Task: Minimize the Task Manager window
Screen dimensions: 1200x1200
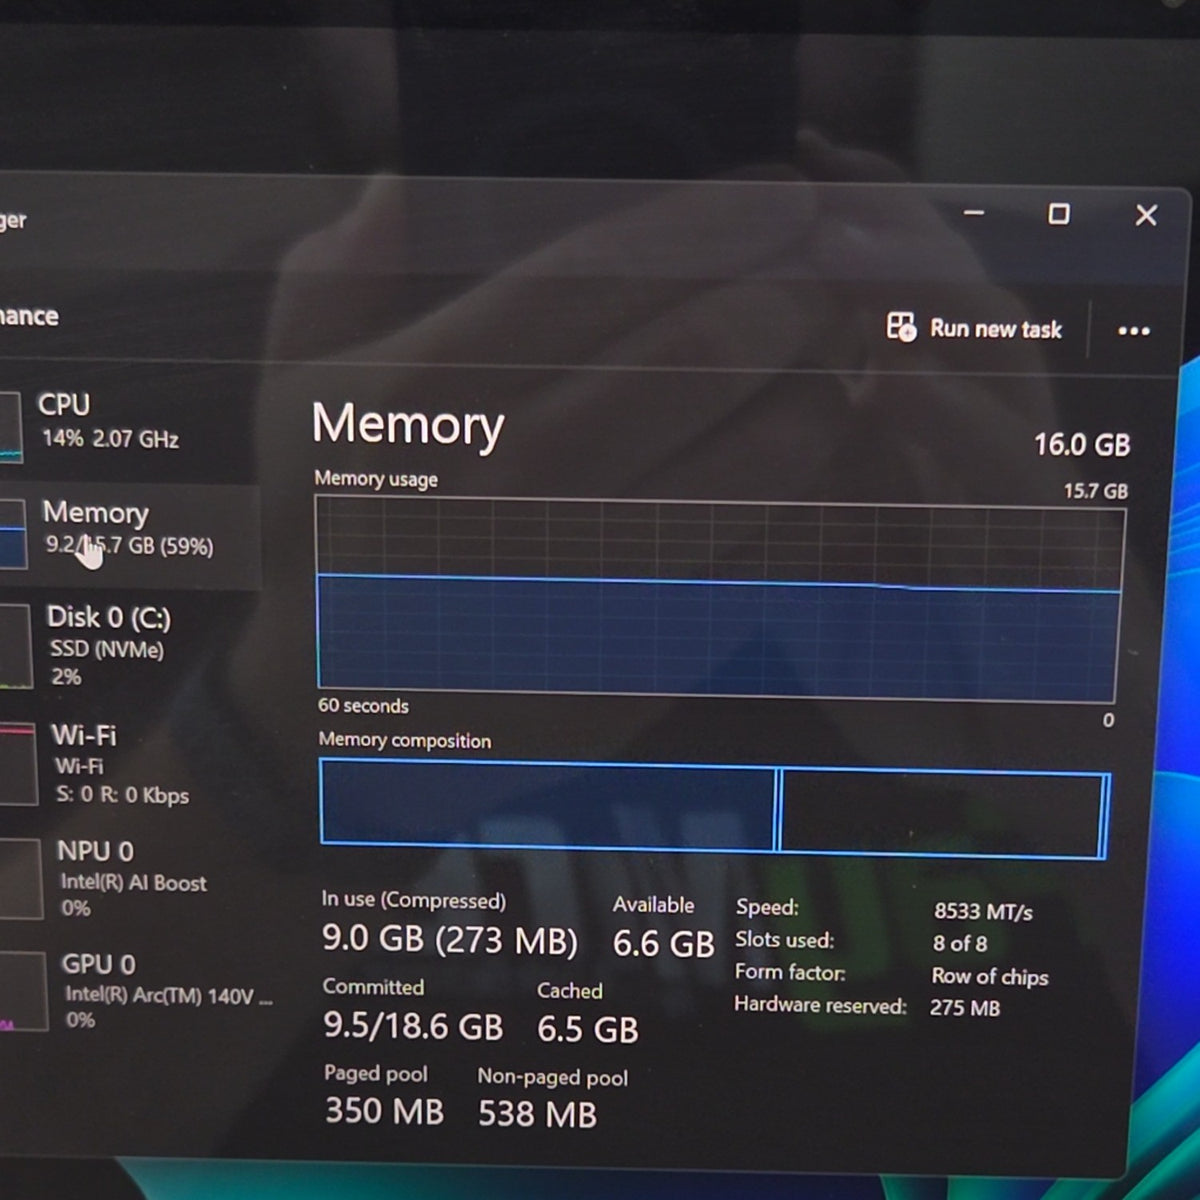Action: pyautogui.click(x=974, y=213)
